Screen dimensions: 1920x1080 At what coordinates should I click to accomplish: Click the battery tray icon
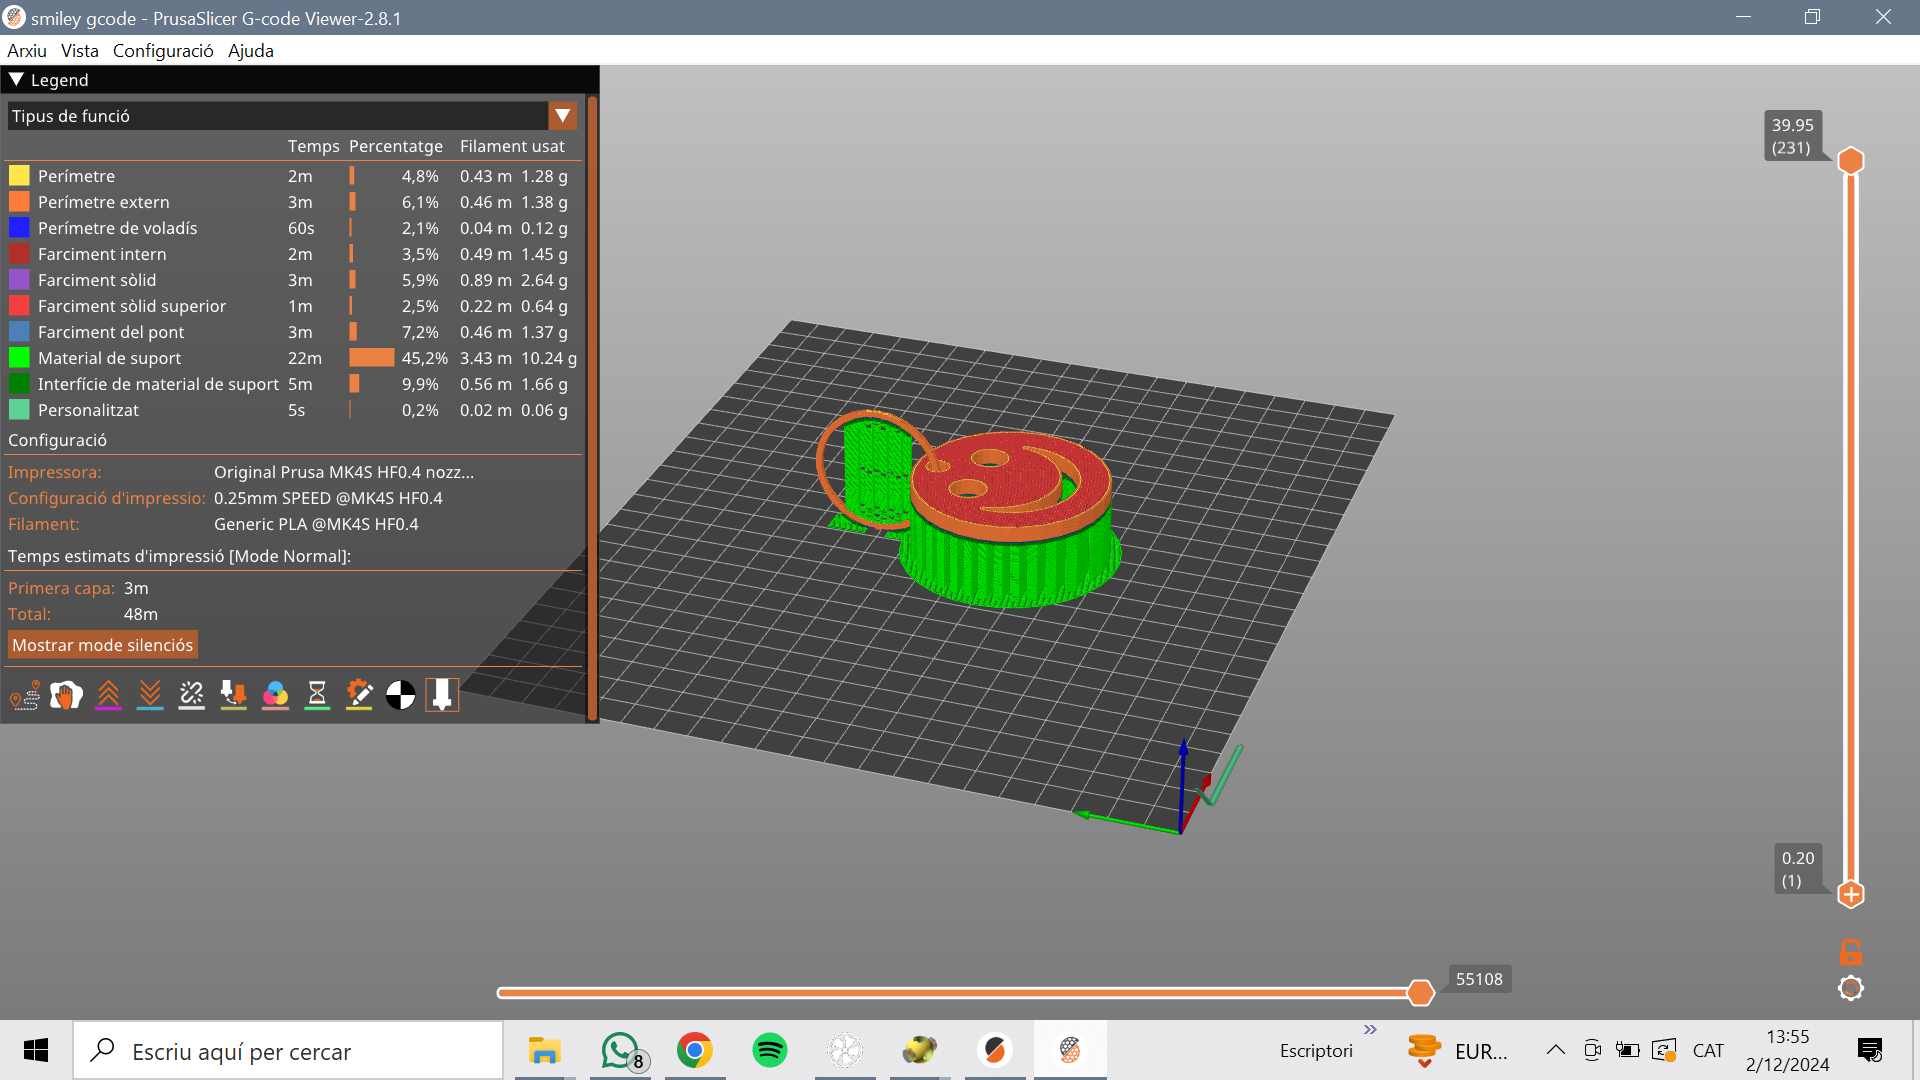[x=1628, y=1051]
